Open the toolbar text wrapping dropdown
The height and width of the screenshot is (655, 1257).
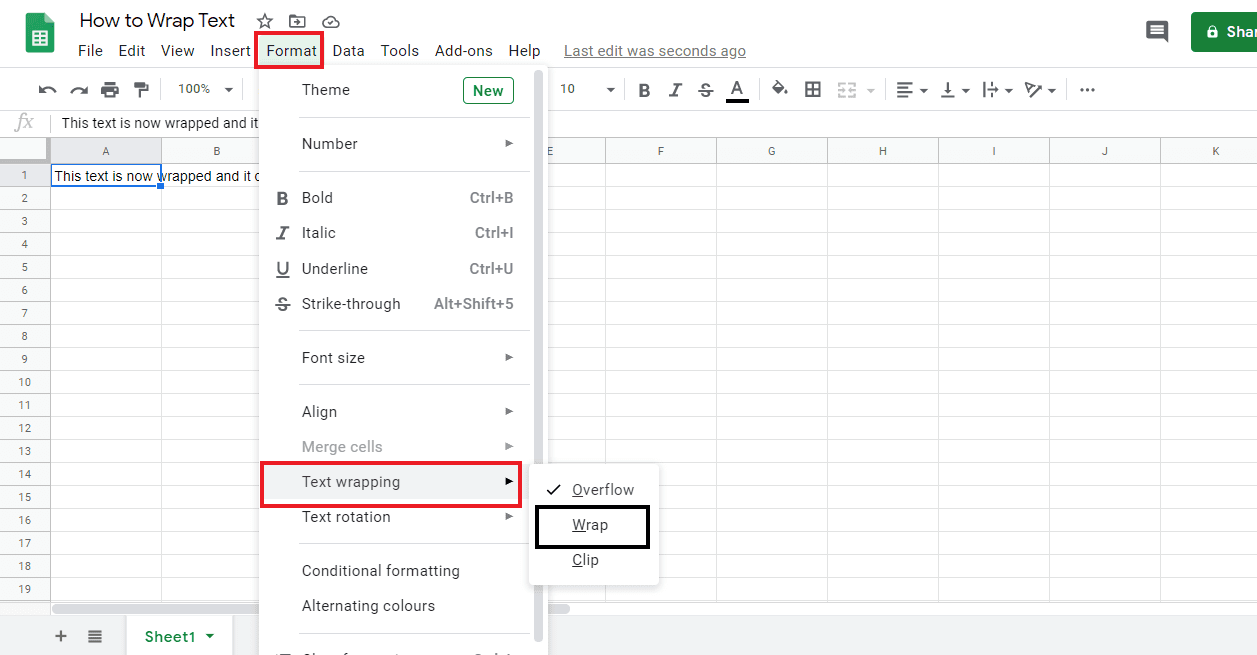997,90
